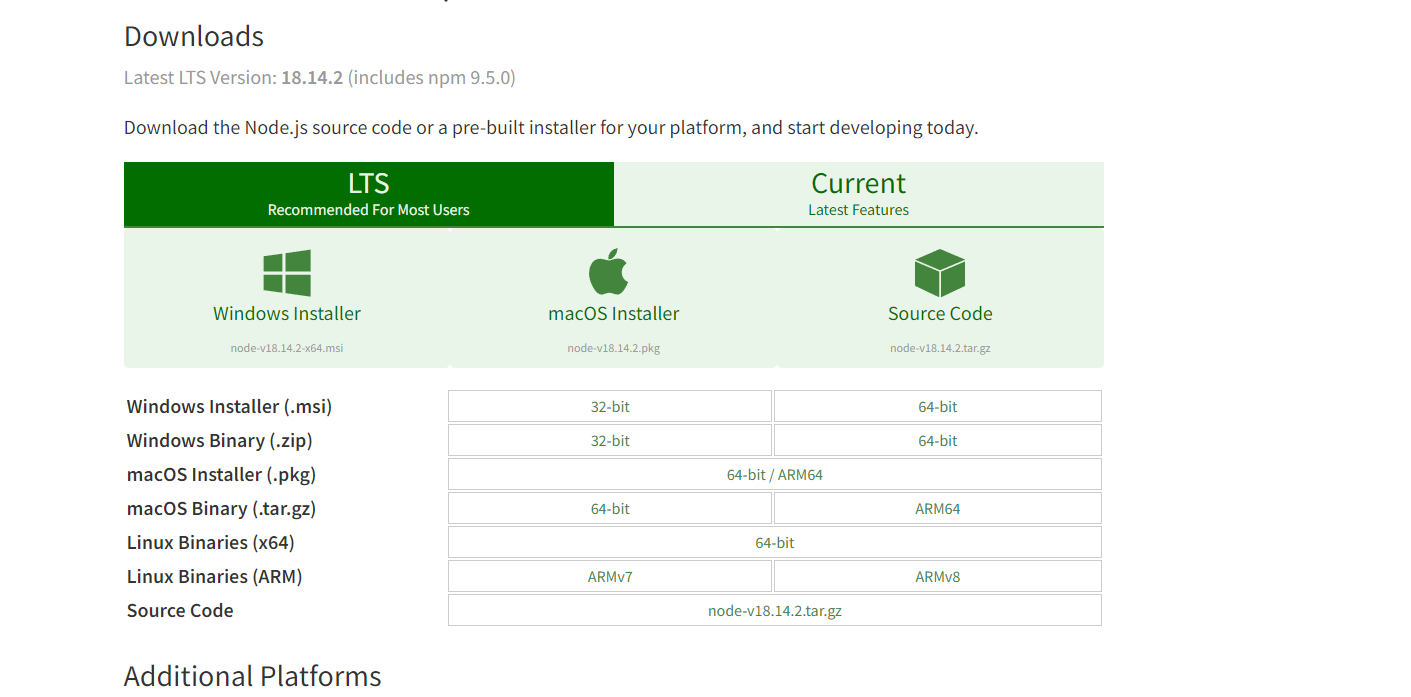
Task: Download the 64-bit macOS Binary tarball
Action: pos(610,508)
